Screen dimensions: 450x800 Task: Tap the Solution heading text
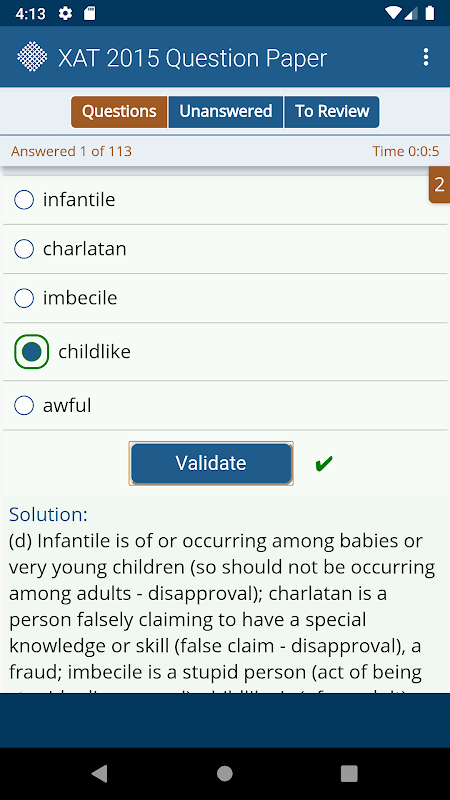(48, 514)
